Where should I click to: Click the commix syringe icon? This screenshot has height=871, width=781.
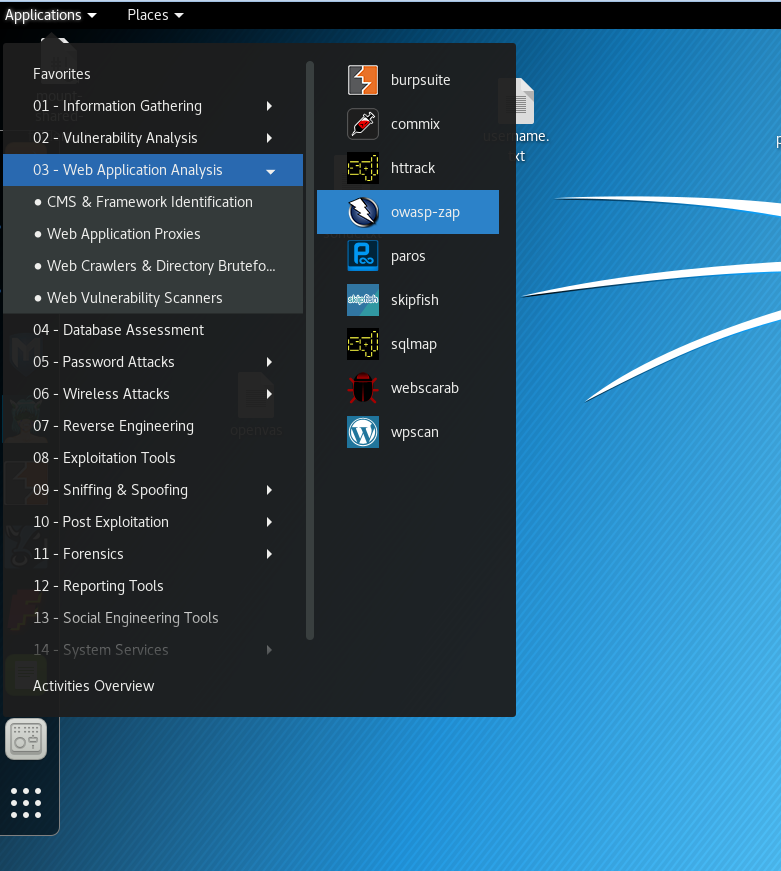tap(363, 124)
